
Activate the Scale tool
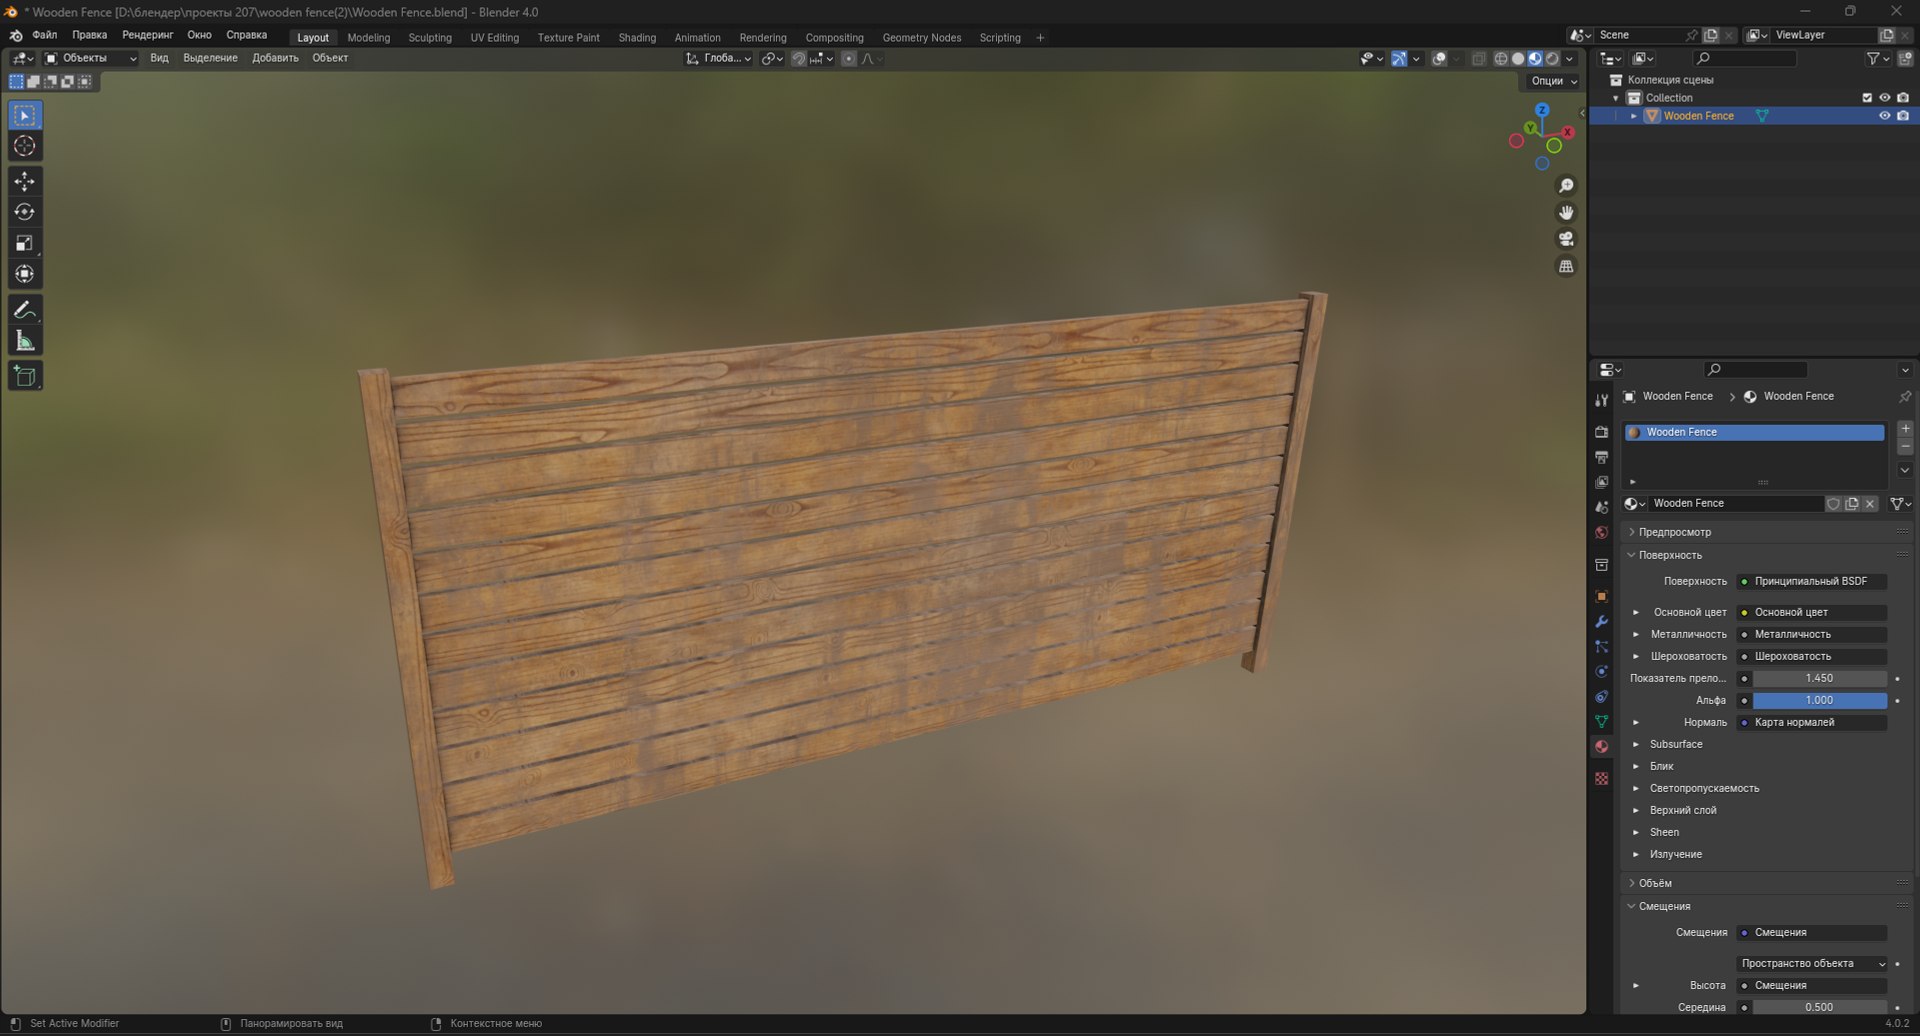click(x=25, y=243)
